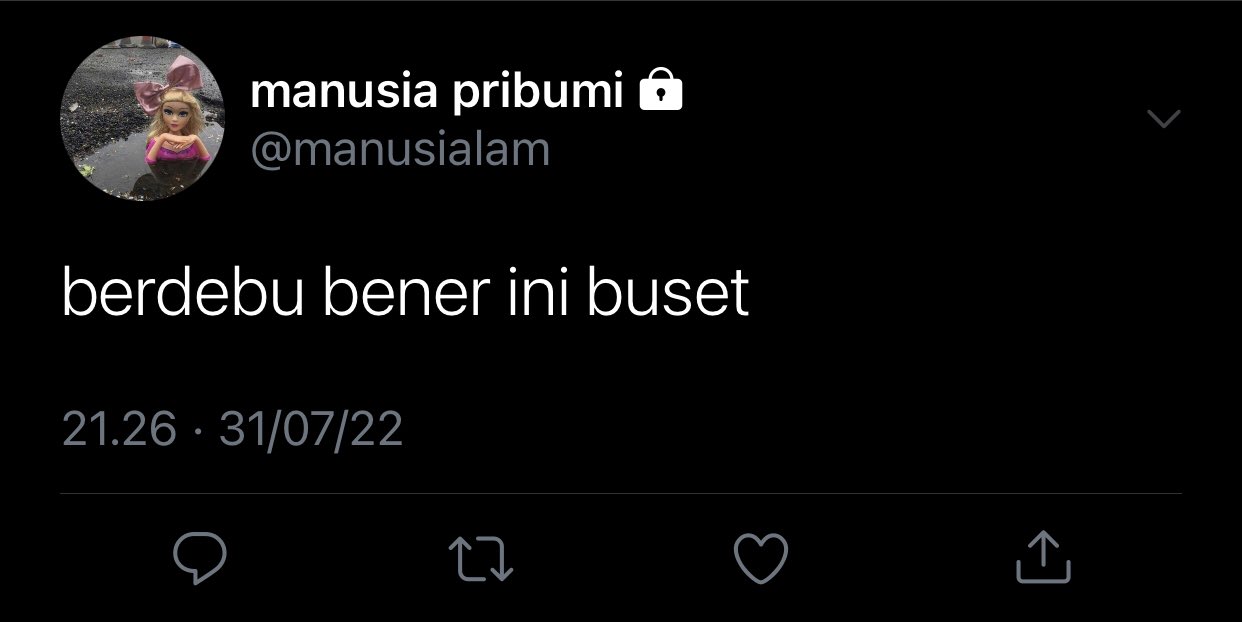Open the tweet options chevron menu

click(x=1163, y=119)
